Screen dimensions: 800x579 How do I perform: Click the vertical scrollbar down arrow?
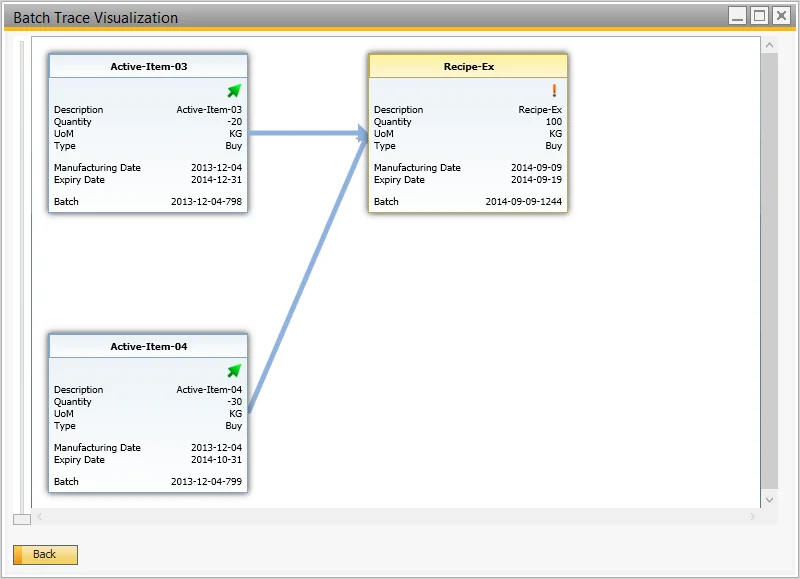[769, 500]
